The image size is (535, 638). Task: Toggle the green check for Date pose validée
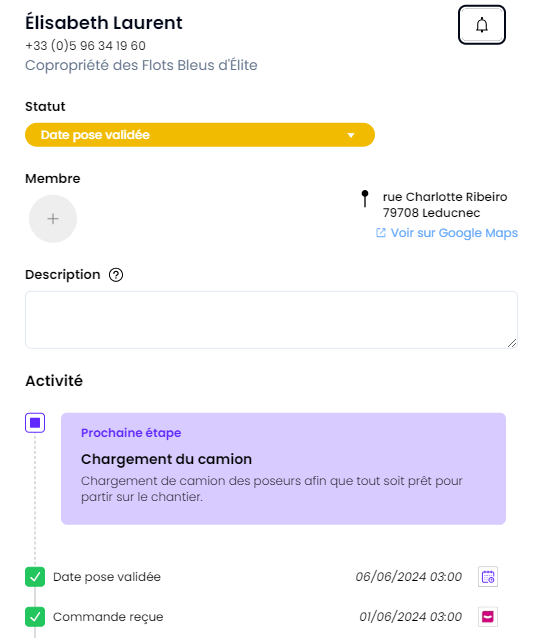(35, 577)
